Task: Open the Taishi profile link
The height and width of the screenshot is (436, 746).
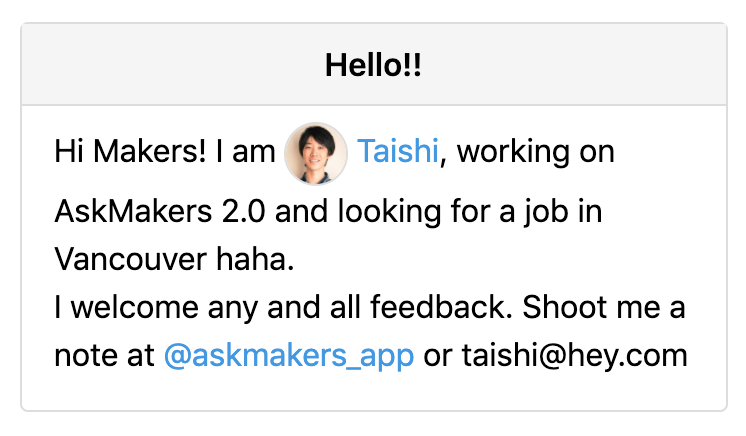Action: (398, 153)
